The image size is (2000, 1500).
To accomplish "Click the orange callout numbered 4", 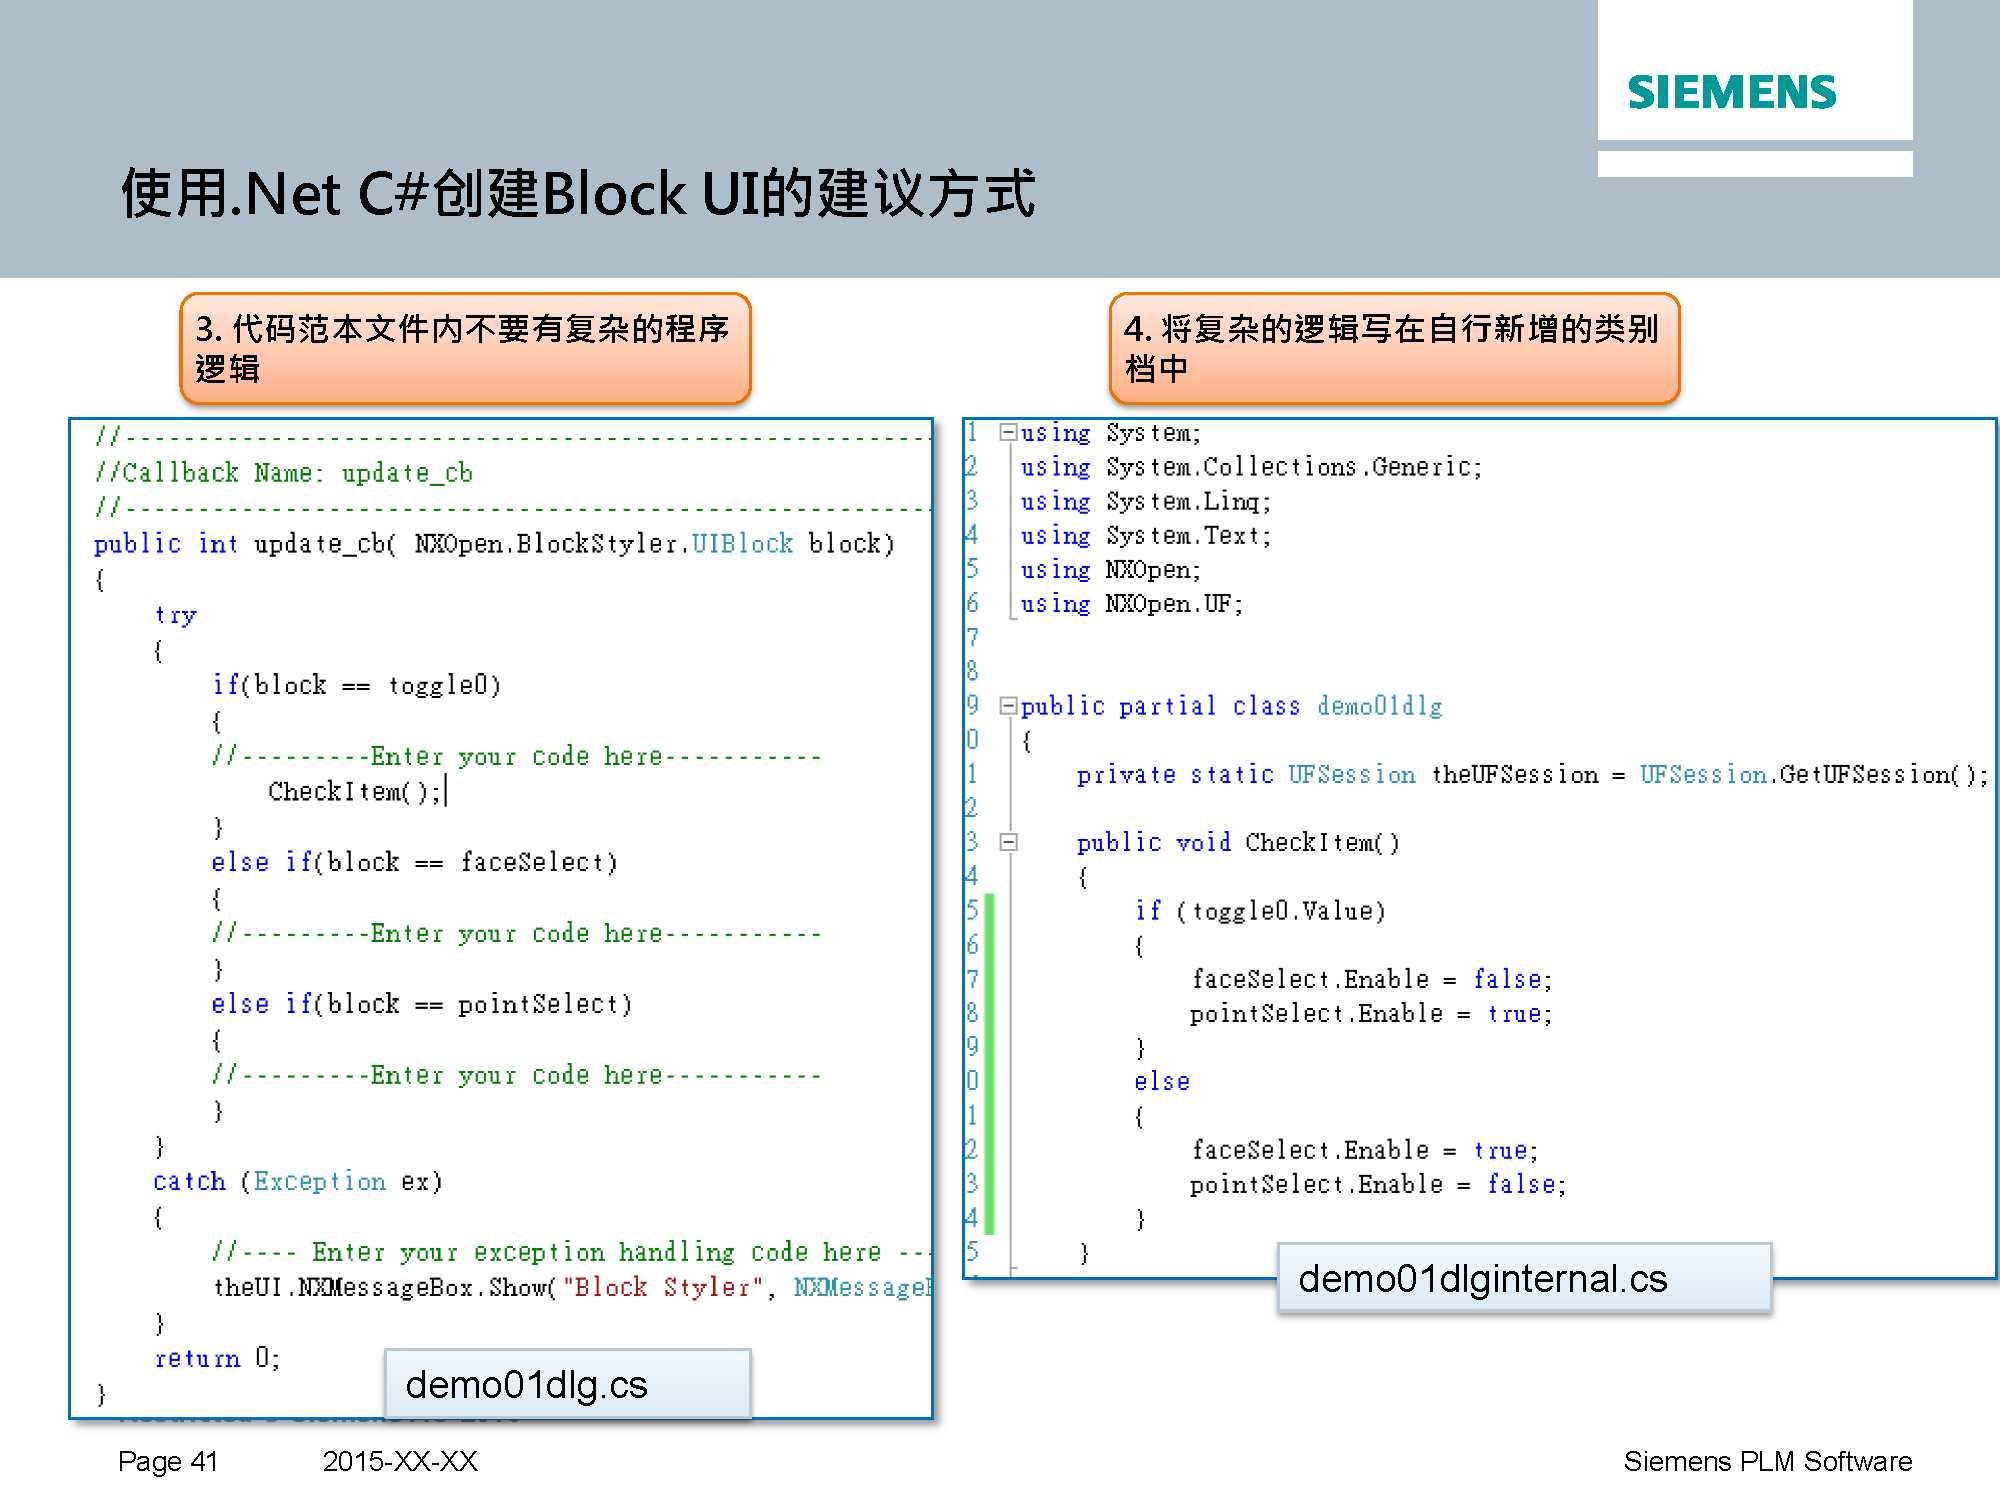I will tap(1394, 348).
